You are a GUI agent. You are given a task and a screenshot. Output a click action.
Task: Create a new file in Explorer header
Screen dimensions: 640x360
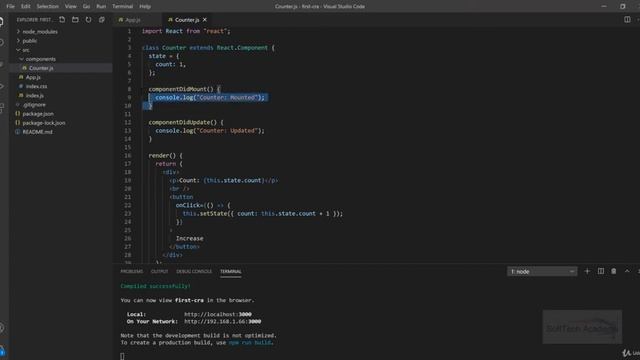pyautogui.click(x=62, y=20)
